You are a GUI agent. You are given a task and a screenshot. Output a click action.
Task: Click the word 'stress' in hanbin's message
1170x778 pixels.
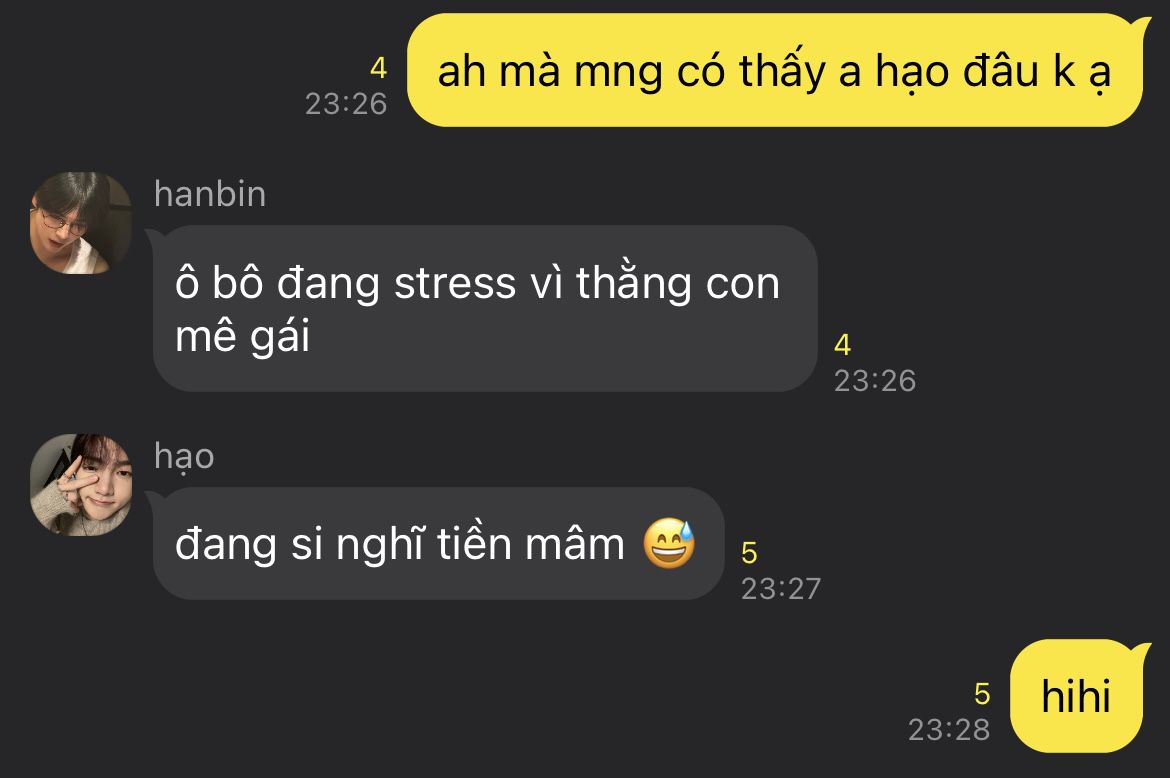click(455, 284)
